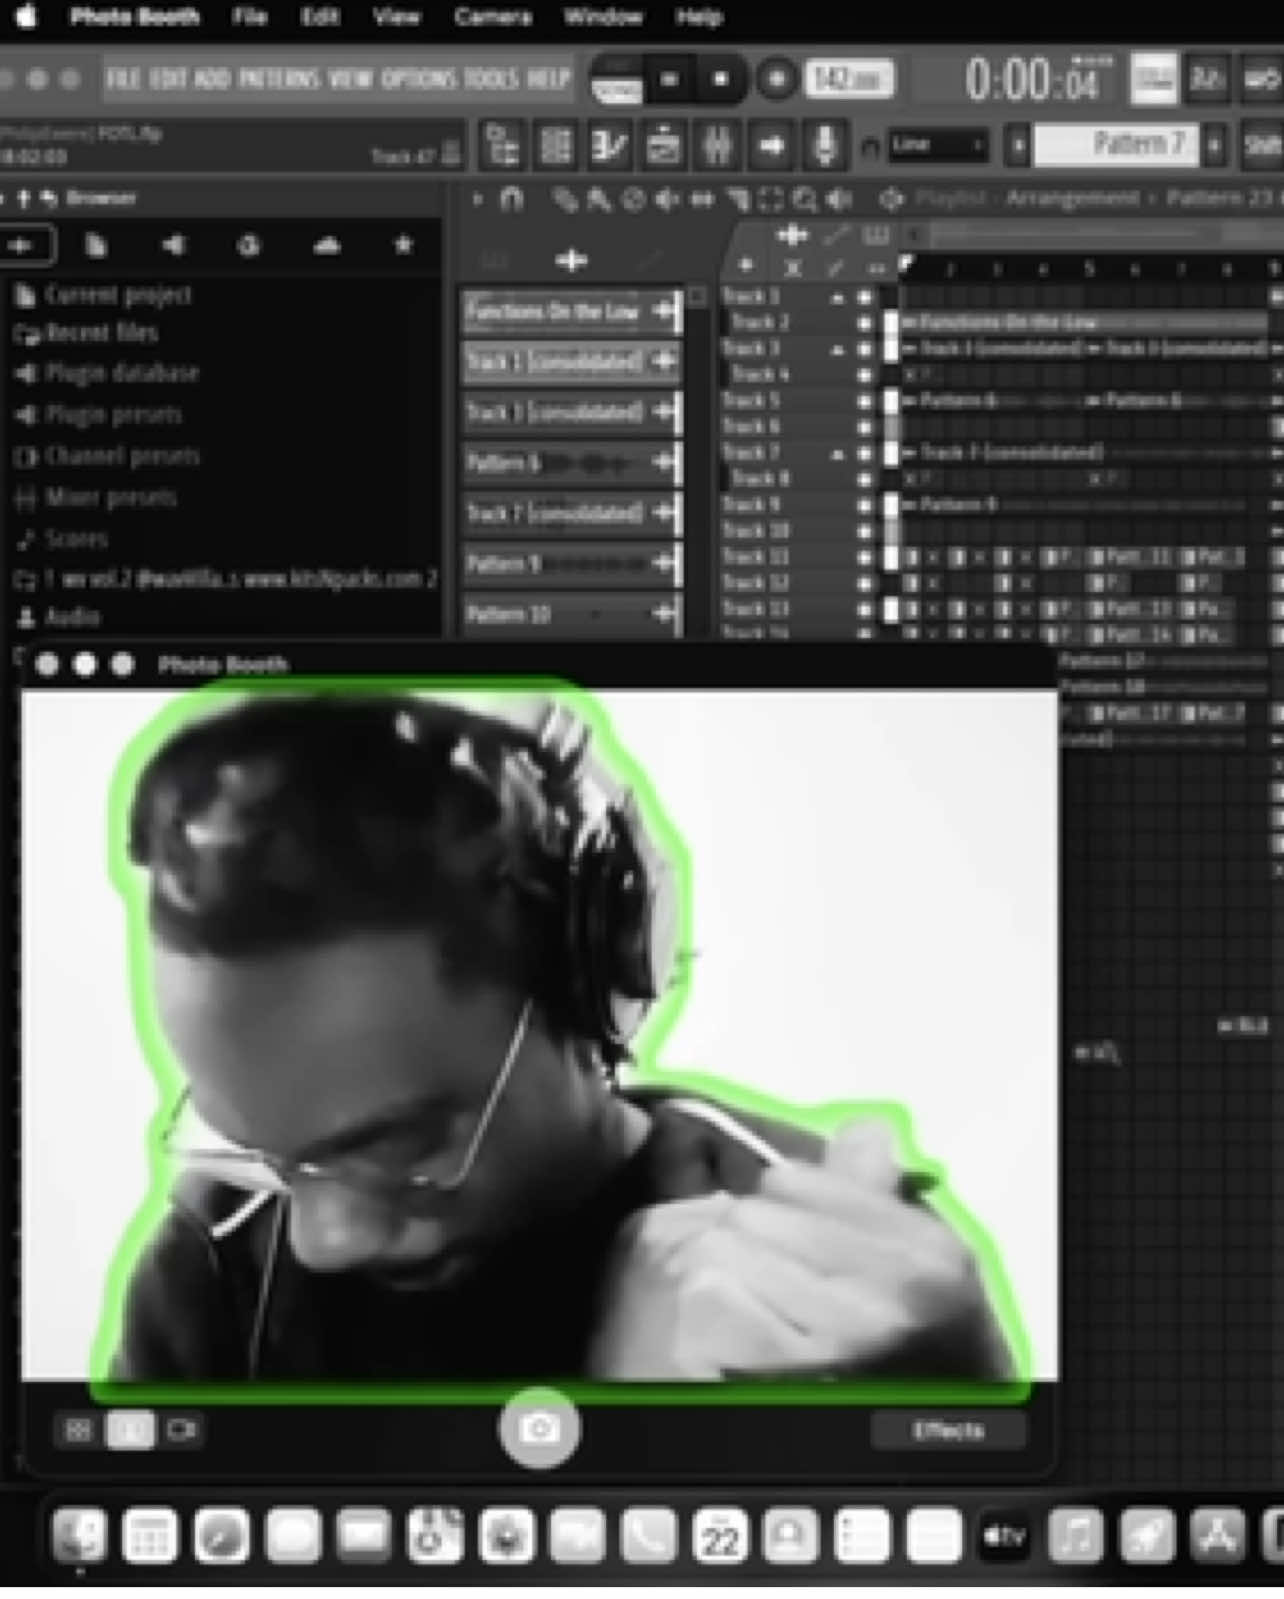The width and height of the screenshot is (1284, 1599).
Task: Click the play/pause transport button
Action: pos(670,79)
